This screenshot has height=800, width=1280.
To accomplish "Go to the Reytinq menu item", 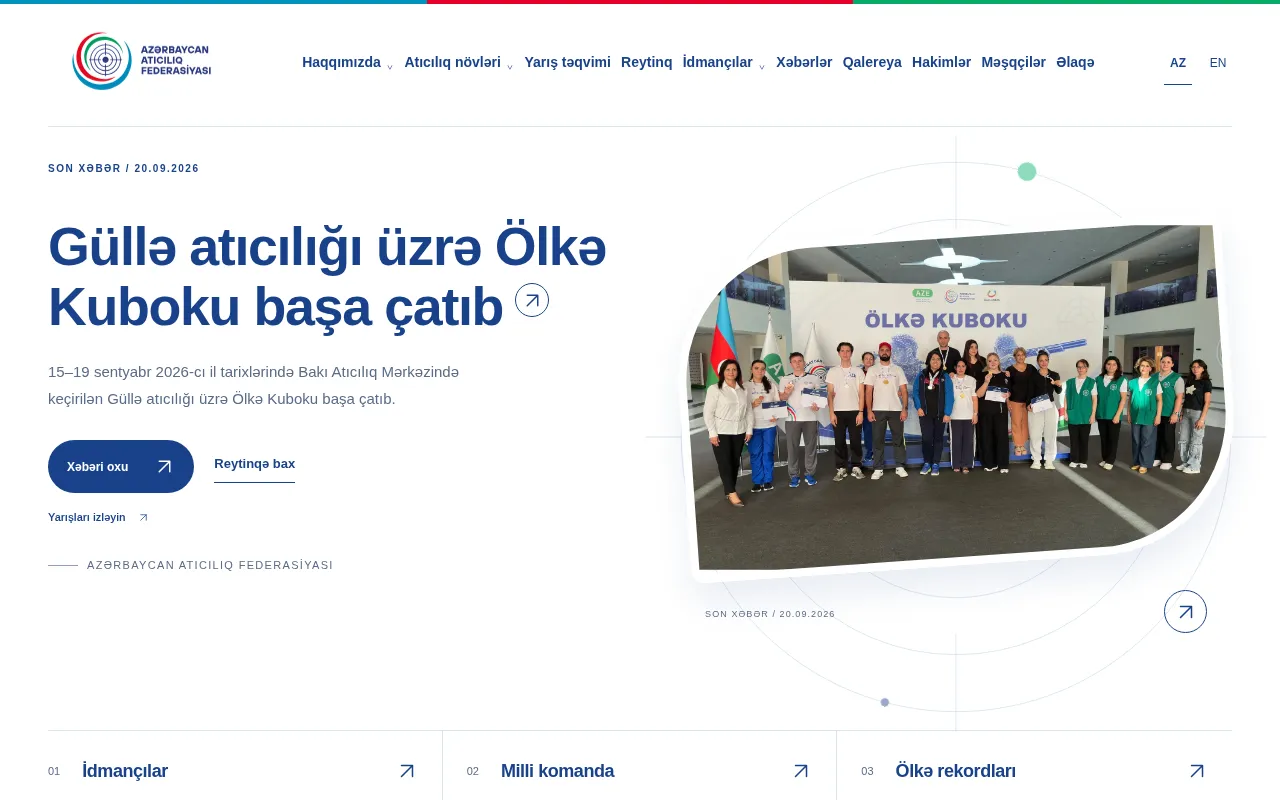I will pyautogui.click(x=647, y=62).
